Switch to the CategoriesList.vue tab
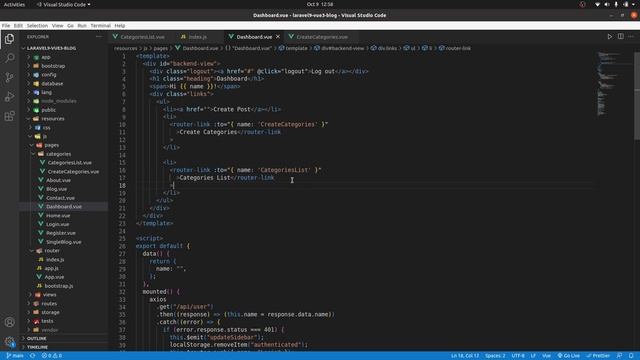 coord(142,37)
